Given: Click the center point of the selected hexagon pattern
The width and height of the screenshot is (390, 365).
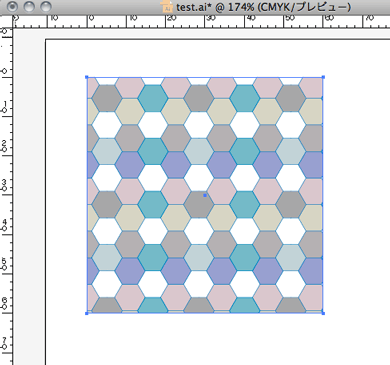Looking at the screenshot, I should point(205,195).
